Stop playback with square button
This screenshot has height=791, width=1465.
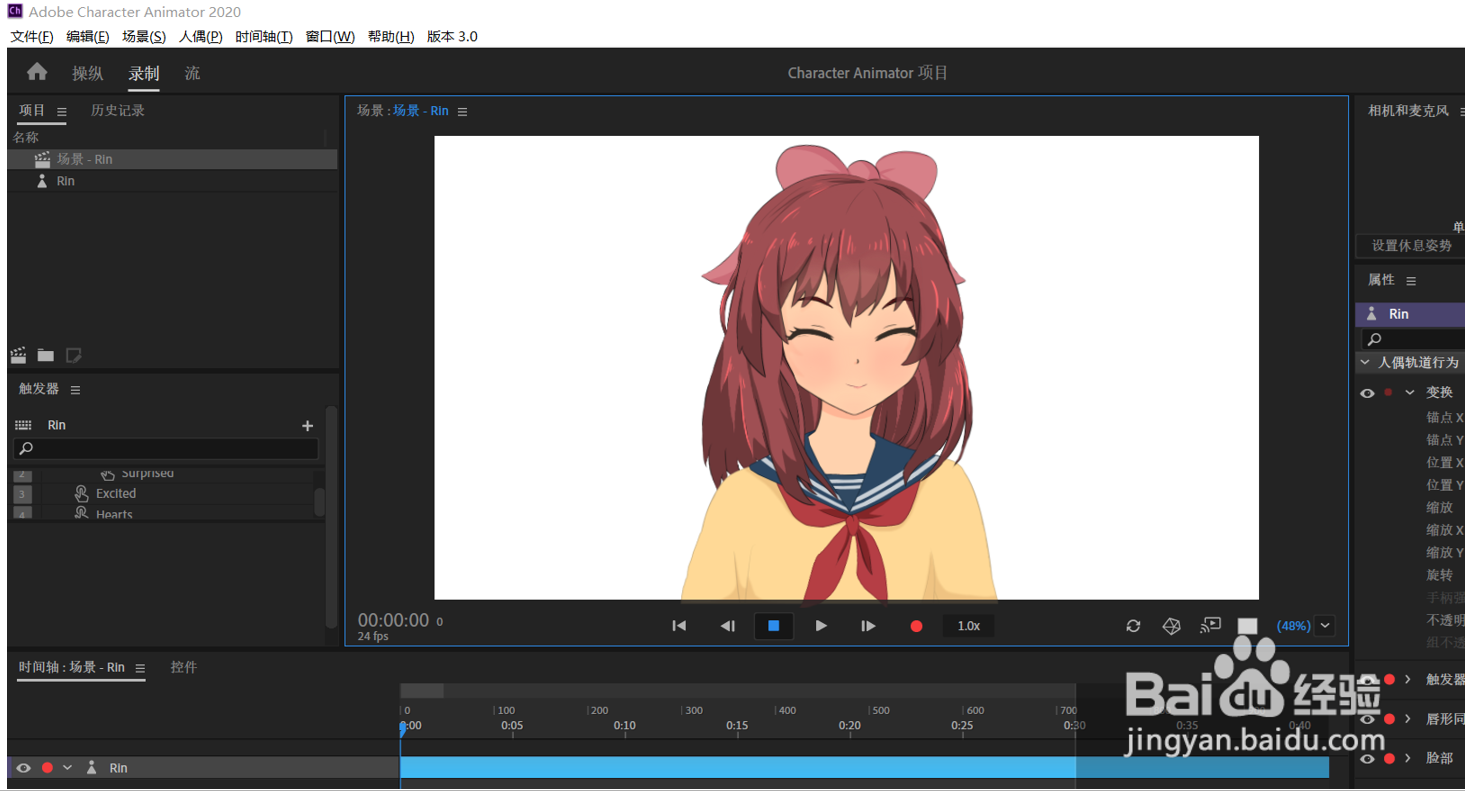click(x=773, y=626)
